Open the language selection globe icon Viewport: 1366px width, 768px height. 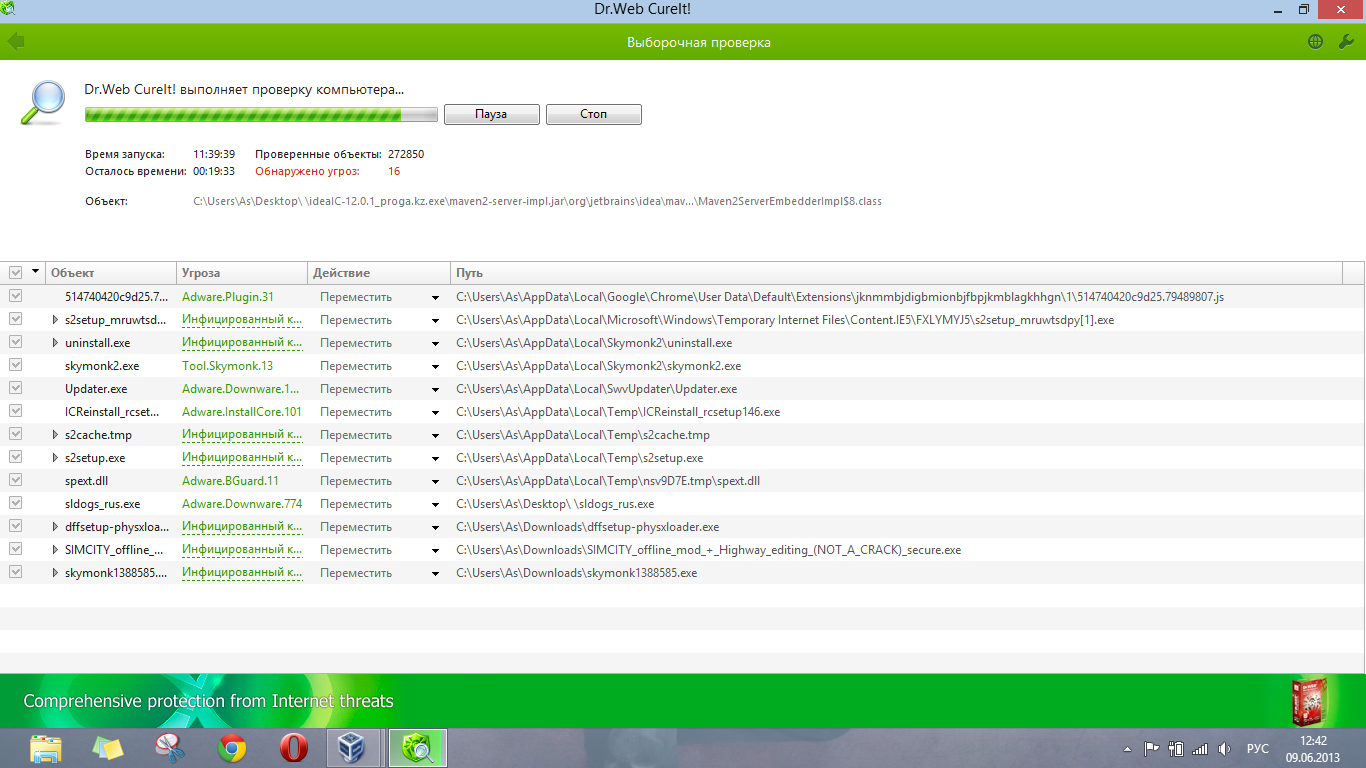pos(1317,43)
